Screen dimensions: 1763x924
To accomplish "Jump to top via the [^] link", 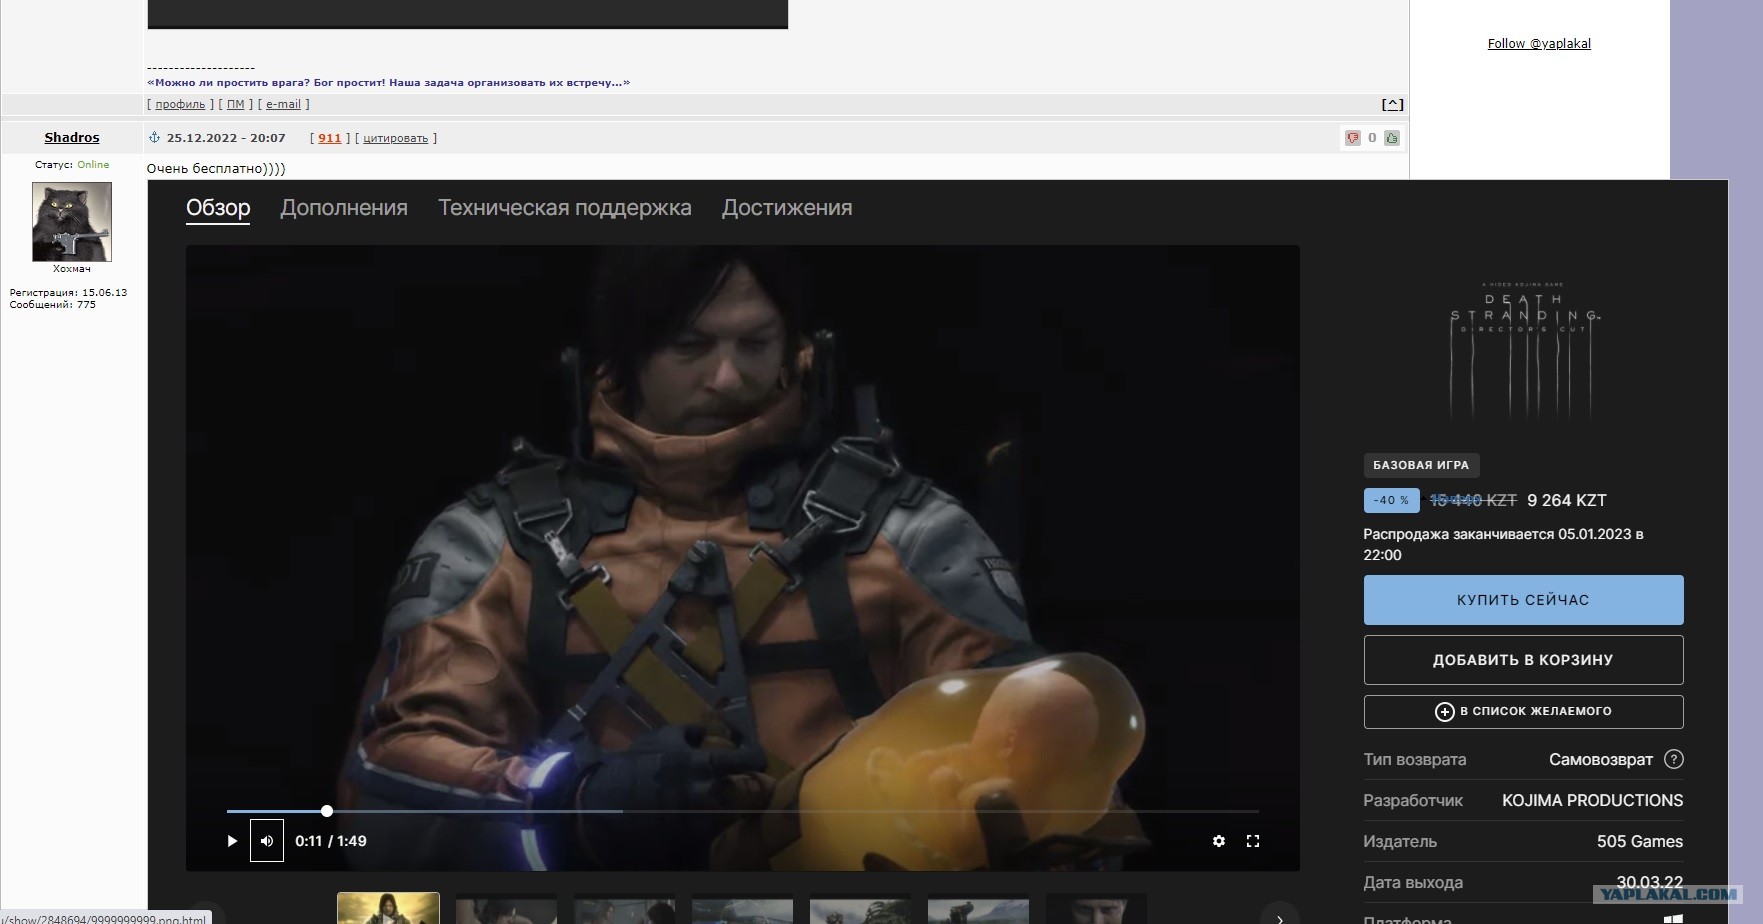I will pos(1392,104).
